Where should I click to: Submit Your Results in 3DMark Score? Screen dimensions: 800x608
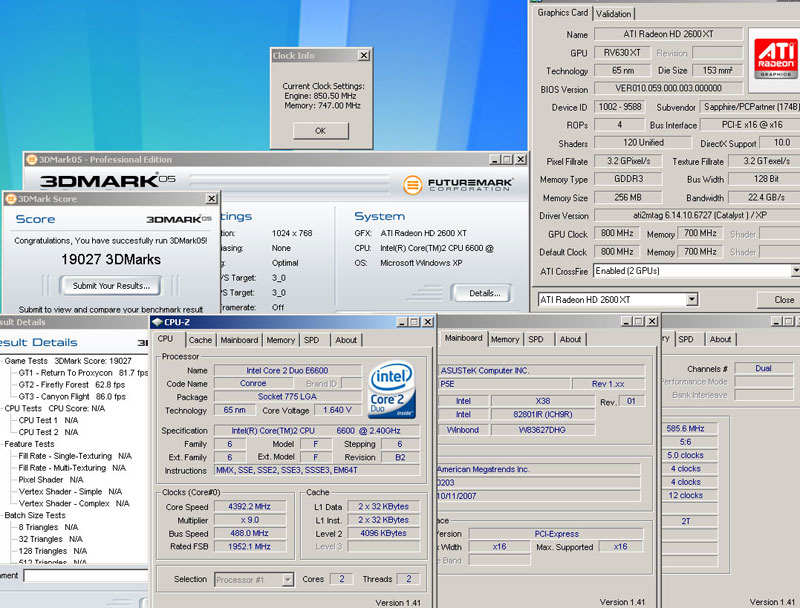click(x=111, y=286)
